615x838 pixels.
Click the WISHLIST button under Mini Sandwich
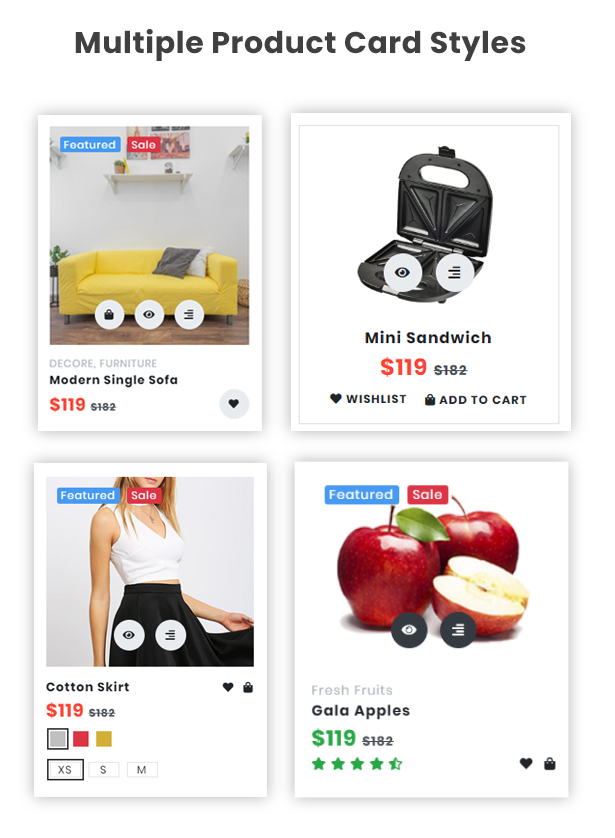[x=368, y=399]
